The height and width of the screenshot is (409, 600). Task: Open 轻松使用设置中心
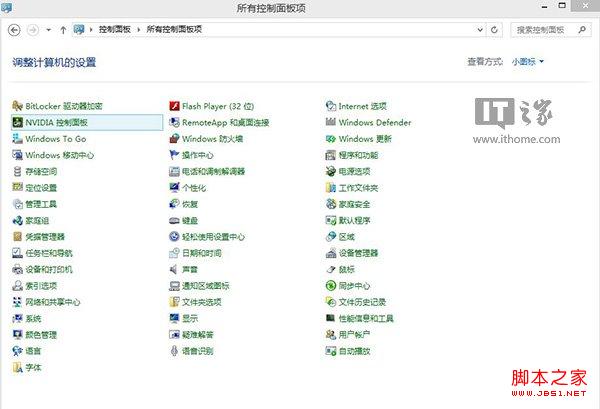click(207, 236)
